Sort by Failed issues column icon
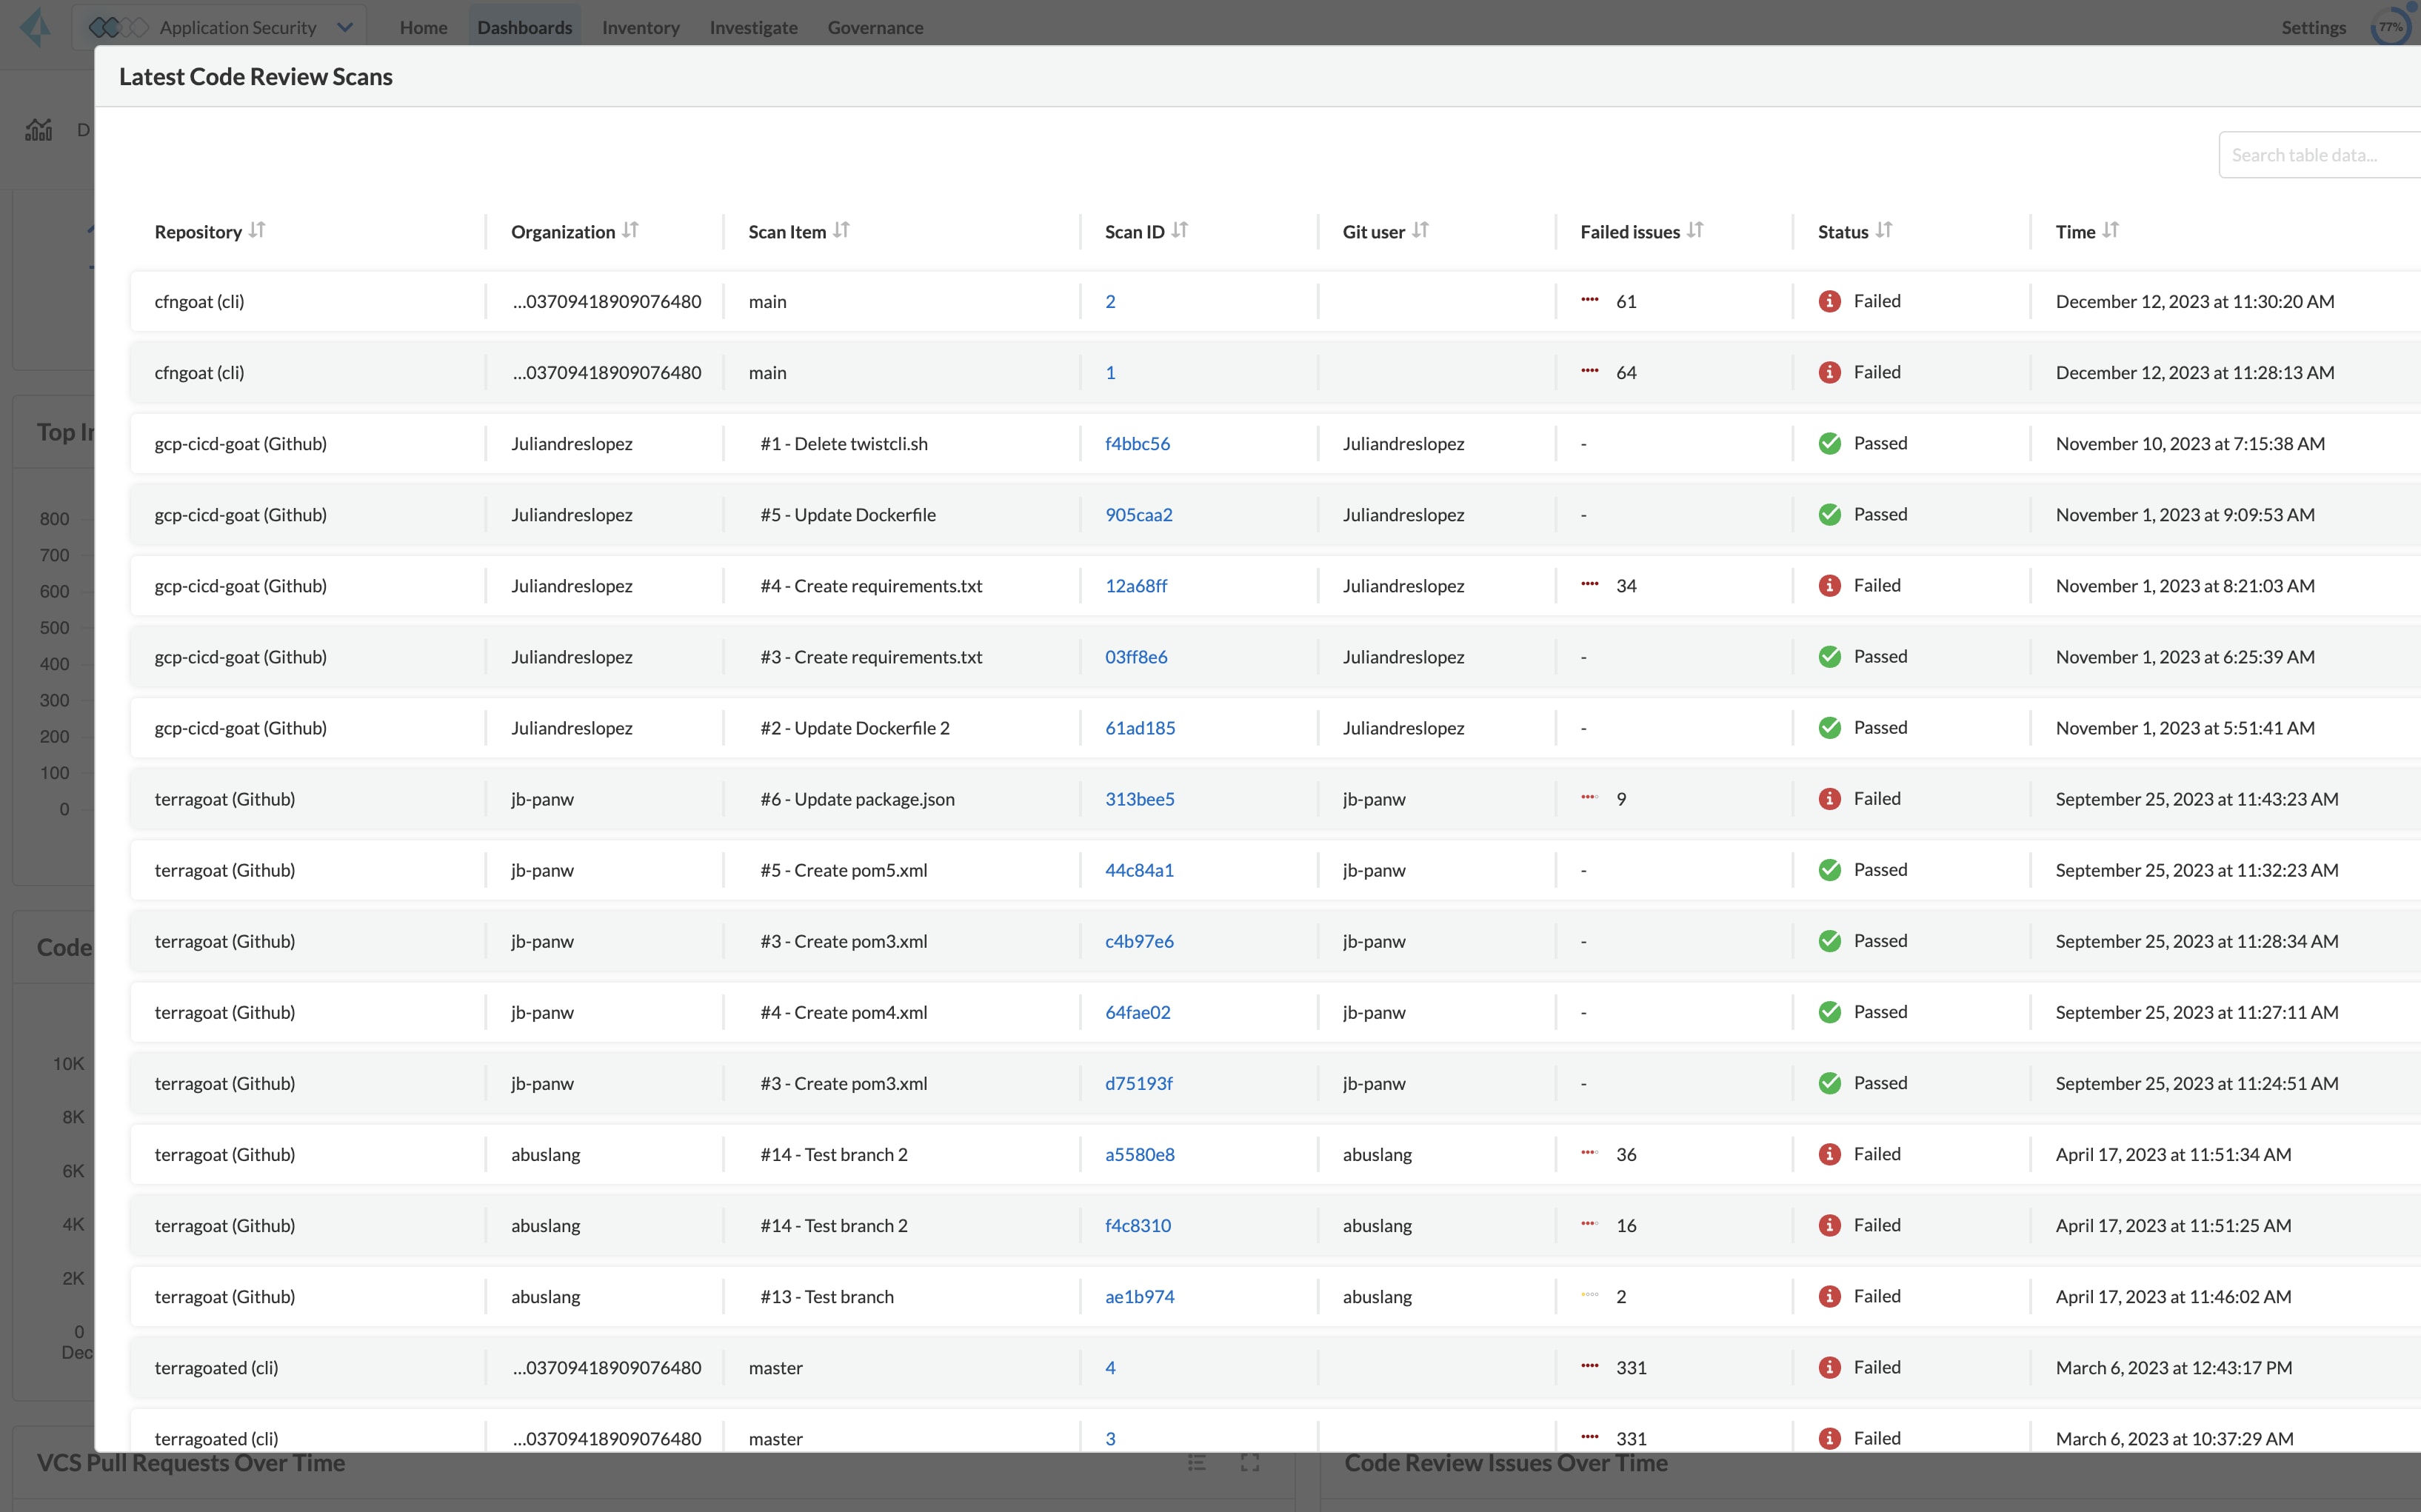 coord(1695,230)
